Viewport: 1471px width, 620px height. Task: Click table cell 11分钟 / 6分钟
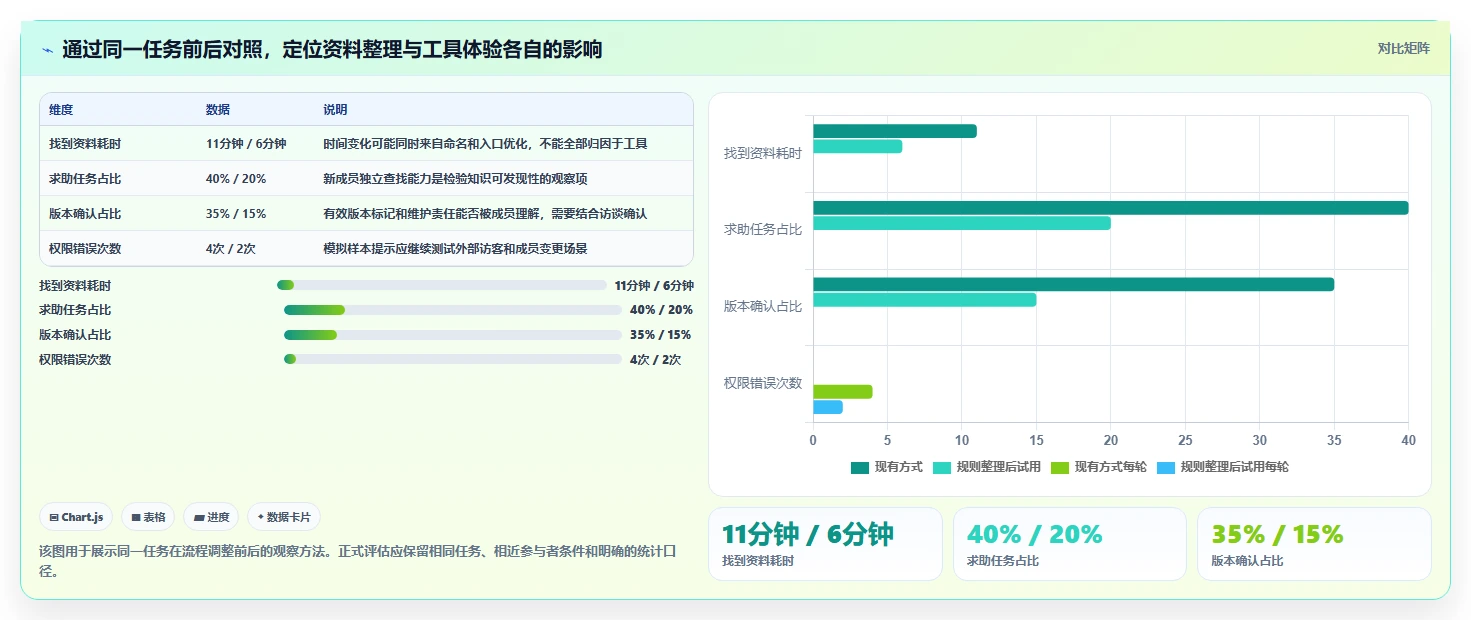[x=246, y=144]
